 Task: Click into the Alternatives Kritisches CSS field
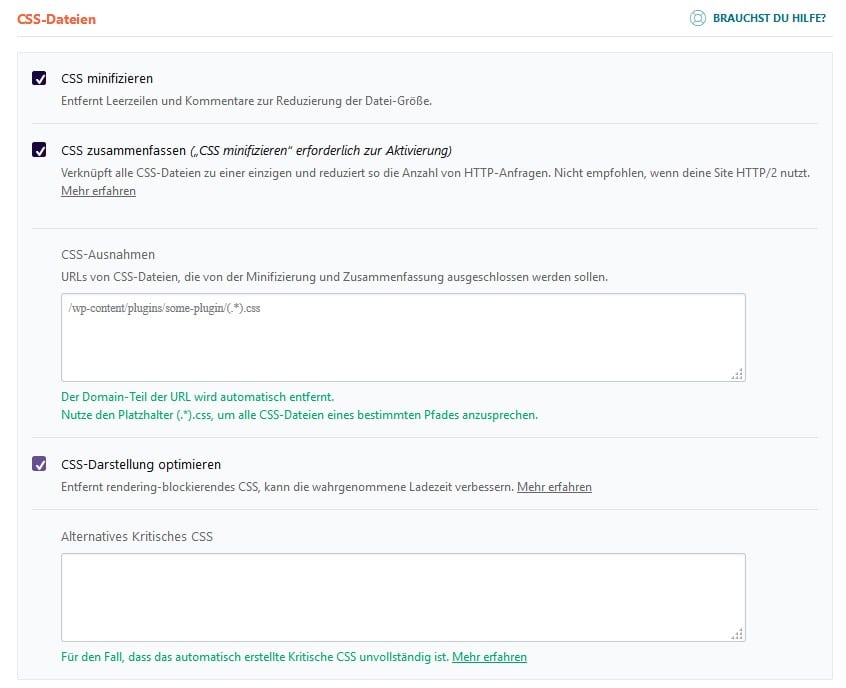click(x=403, y=597)
